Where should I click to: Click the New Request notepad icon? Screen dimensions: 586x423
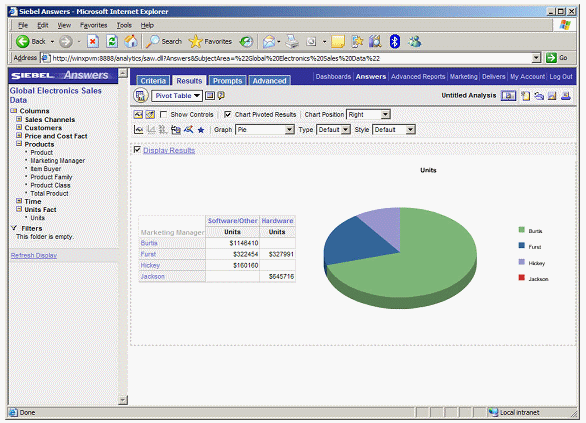point(526,96)
